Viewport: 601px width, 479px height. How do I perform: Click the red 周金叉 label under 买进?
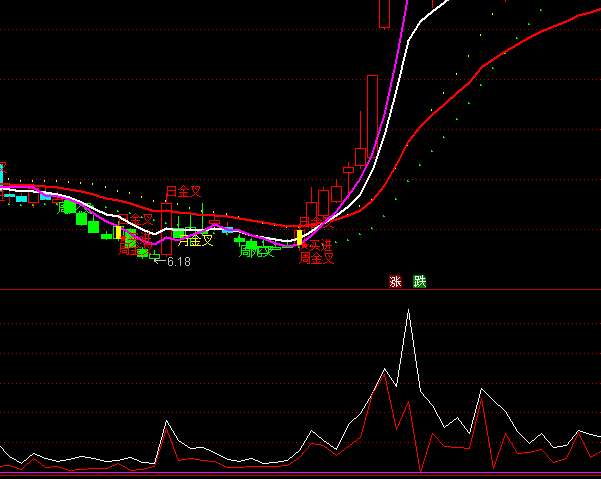317,258
